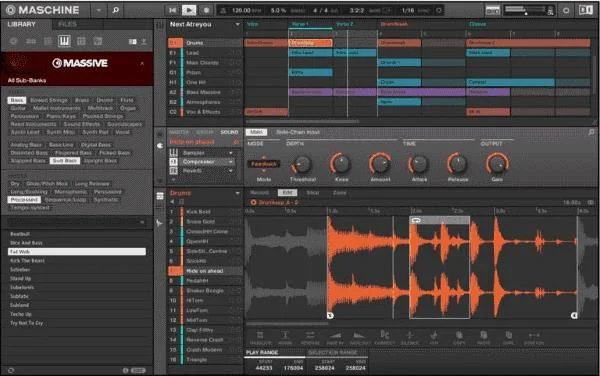Show the pad view icon beside Drums
The height and width of the screenshot is (376, 600).
160,196
